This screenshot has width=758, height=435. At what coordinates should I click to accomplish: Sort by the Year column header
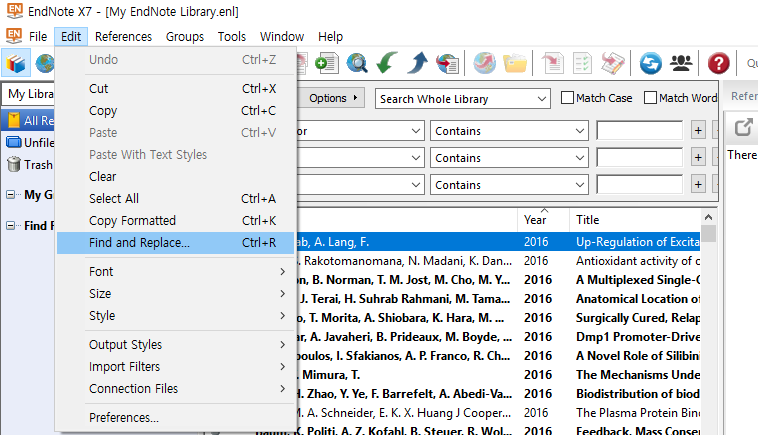pyautogui.click(x=543, y=220)
